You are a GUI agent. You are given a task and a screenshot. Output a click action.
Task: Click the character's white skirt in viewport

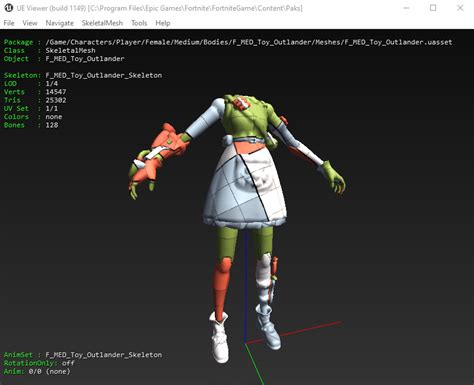coord(245,188)
